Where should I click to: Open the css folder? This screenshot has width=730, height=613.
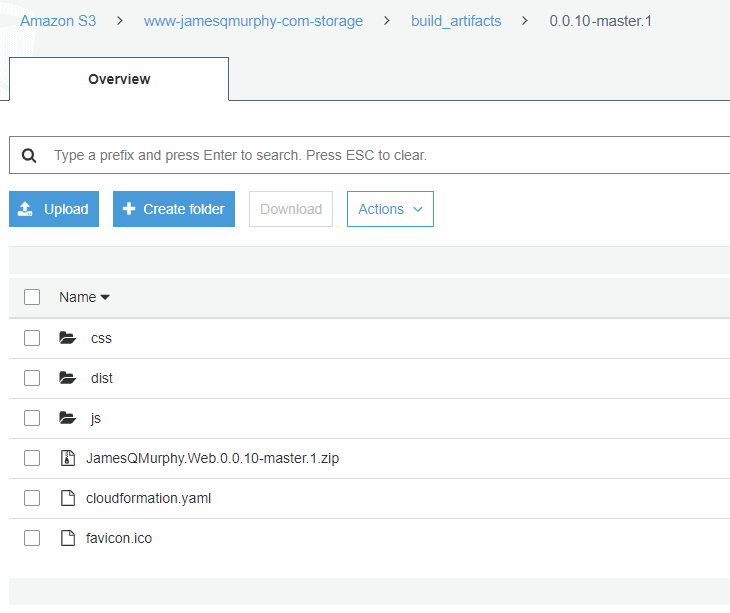[101, 338]
